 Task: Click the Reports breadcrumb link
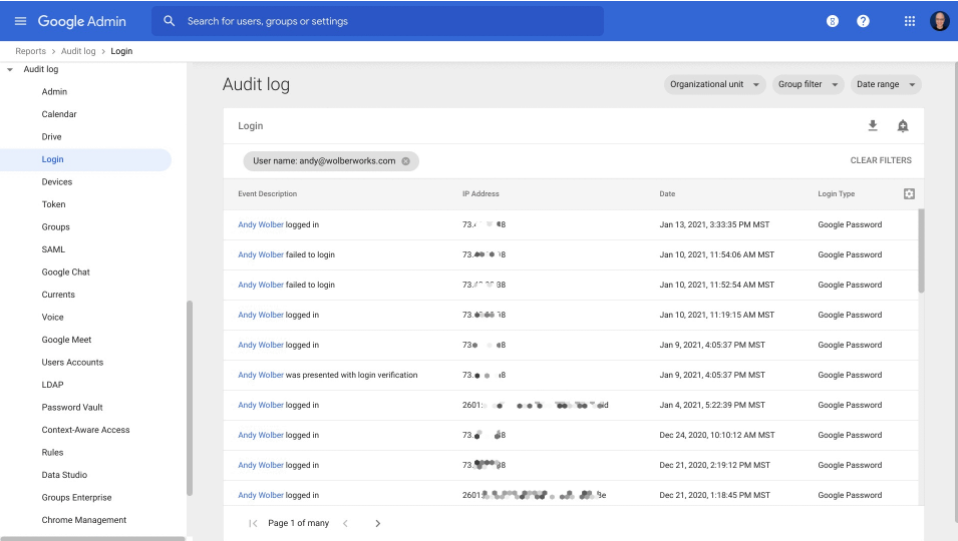tap(30, 51)
